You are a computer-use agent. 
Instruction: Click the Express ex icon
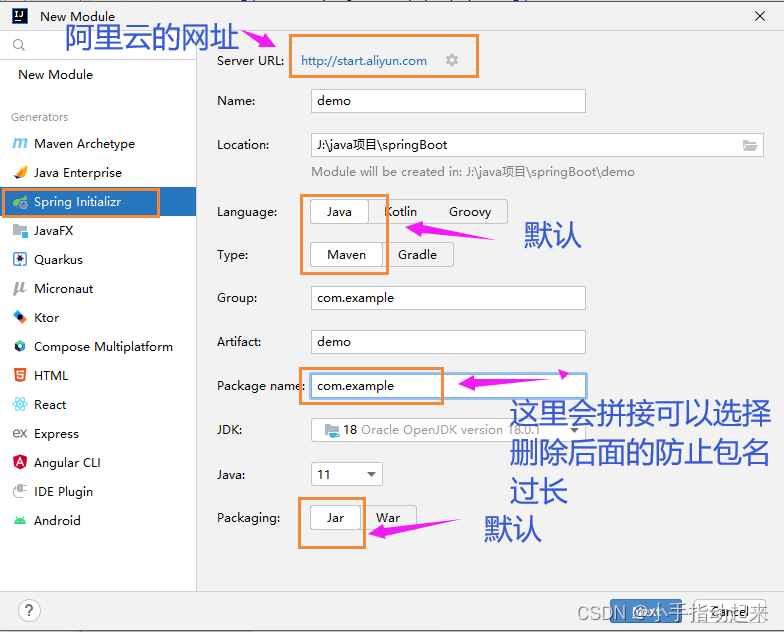tap(20, 434)
